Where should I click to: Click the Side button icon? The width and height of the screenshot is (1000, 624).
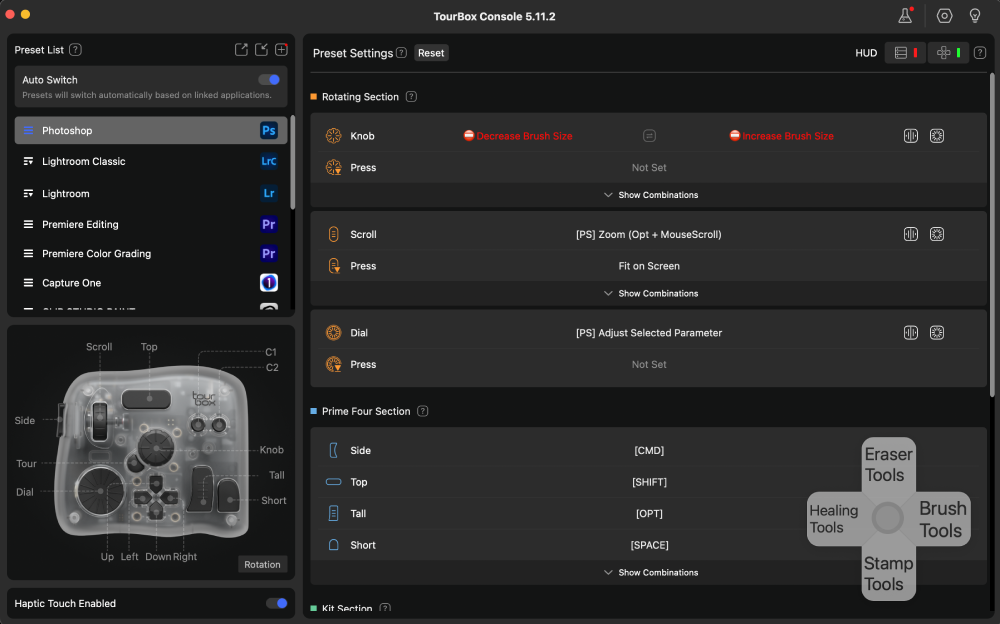point(334,450)
